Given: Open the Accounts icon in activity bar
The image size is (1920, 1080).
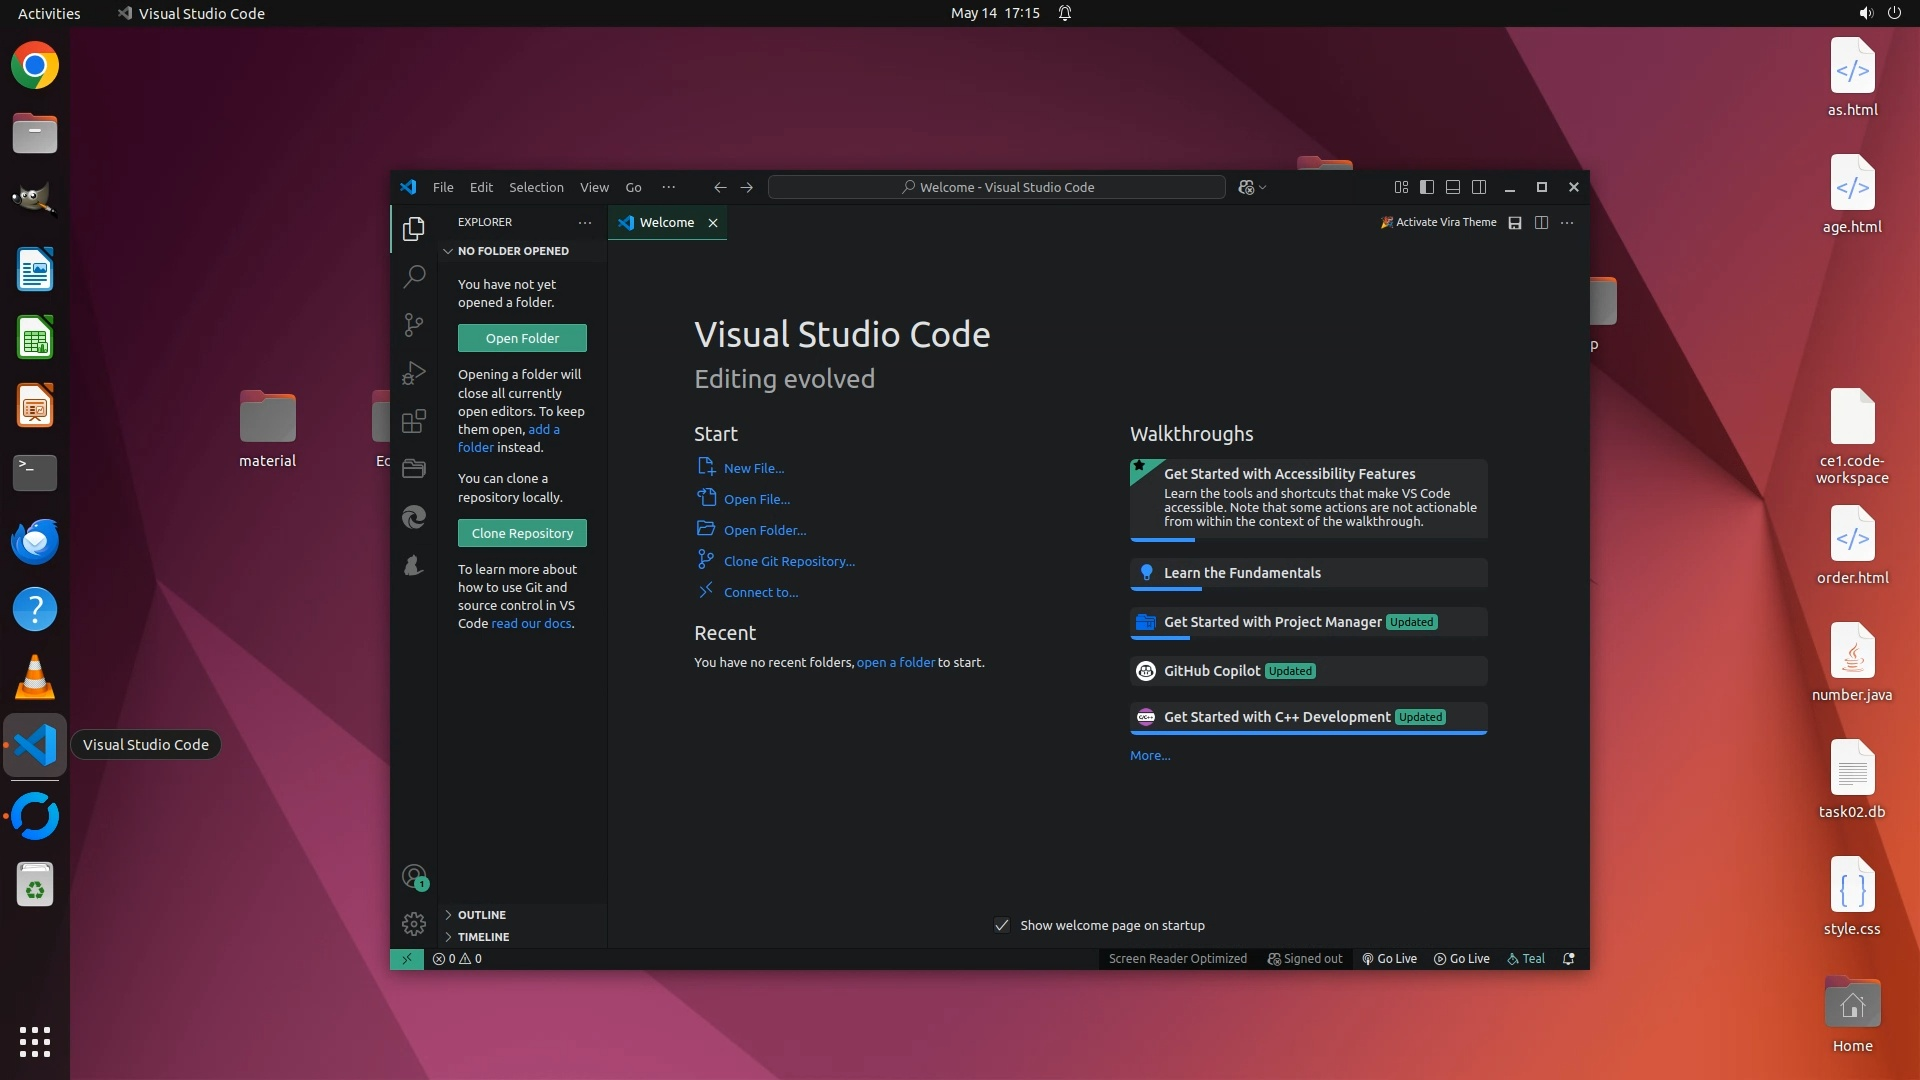Looking at the screenshot, I should (414, 877).
